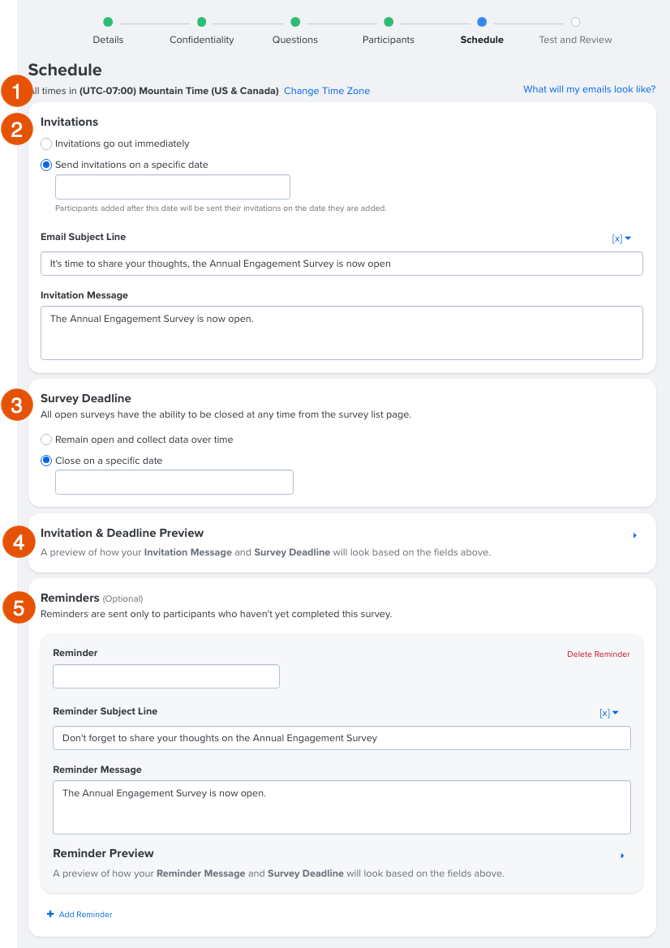Select Send invitations on a specific date
This screenshot has width=670, height=948.
click(46, 164)
